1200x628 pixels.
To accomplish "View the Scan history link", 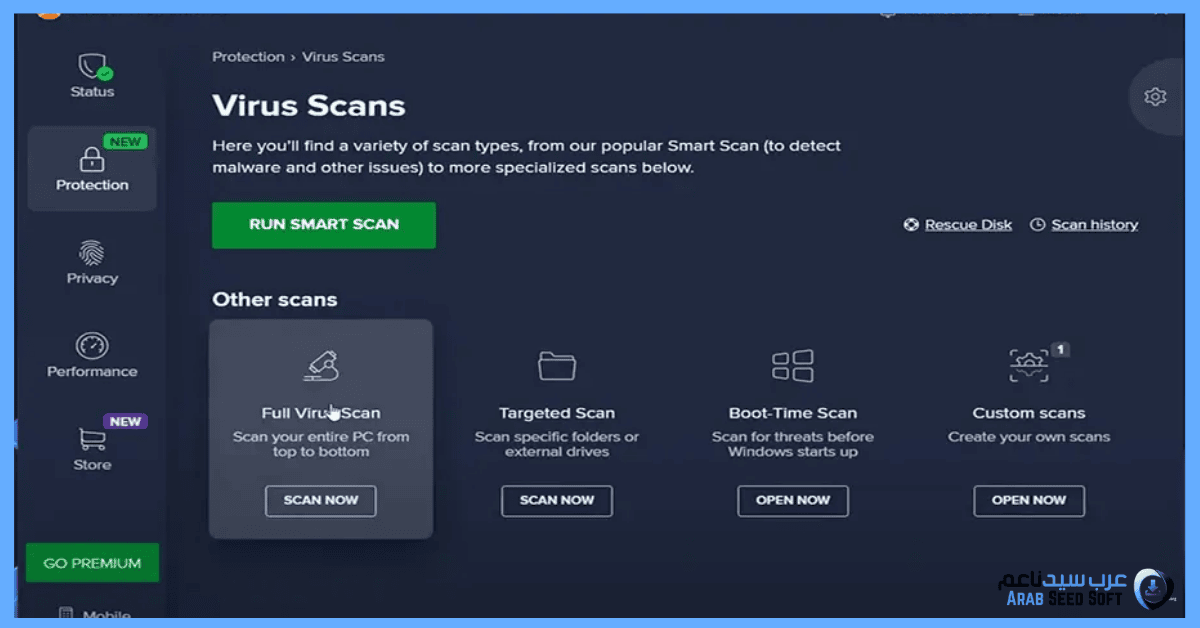I will tap(1094, 225).
